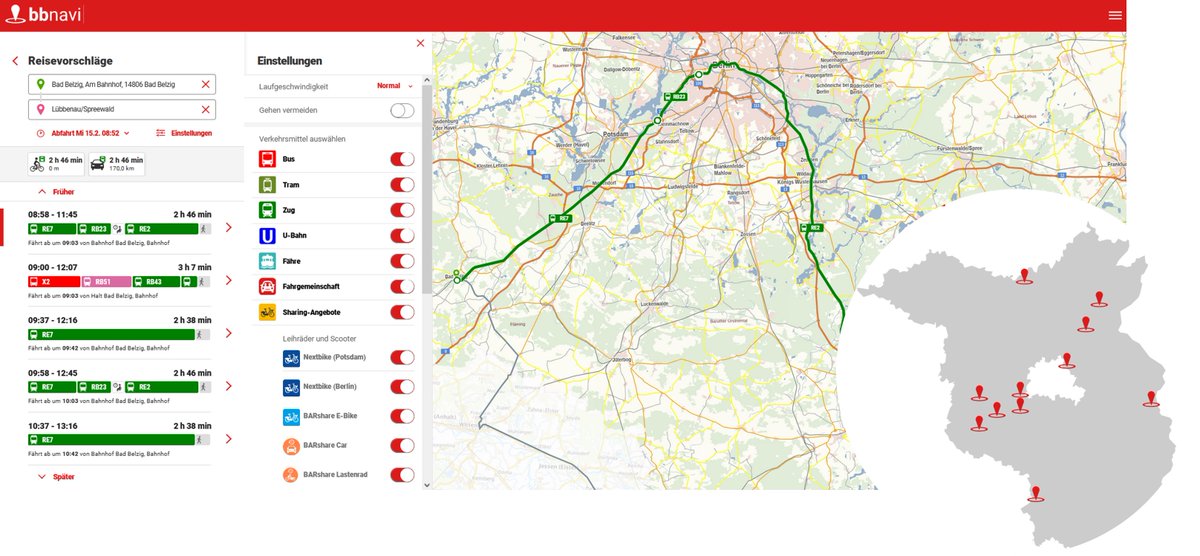
Task: Expand 09:00 - 12:07 trip details arrow
Action: click(228, 281)
